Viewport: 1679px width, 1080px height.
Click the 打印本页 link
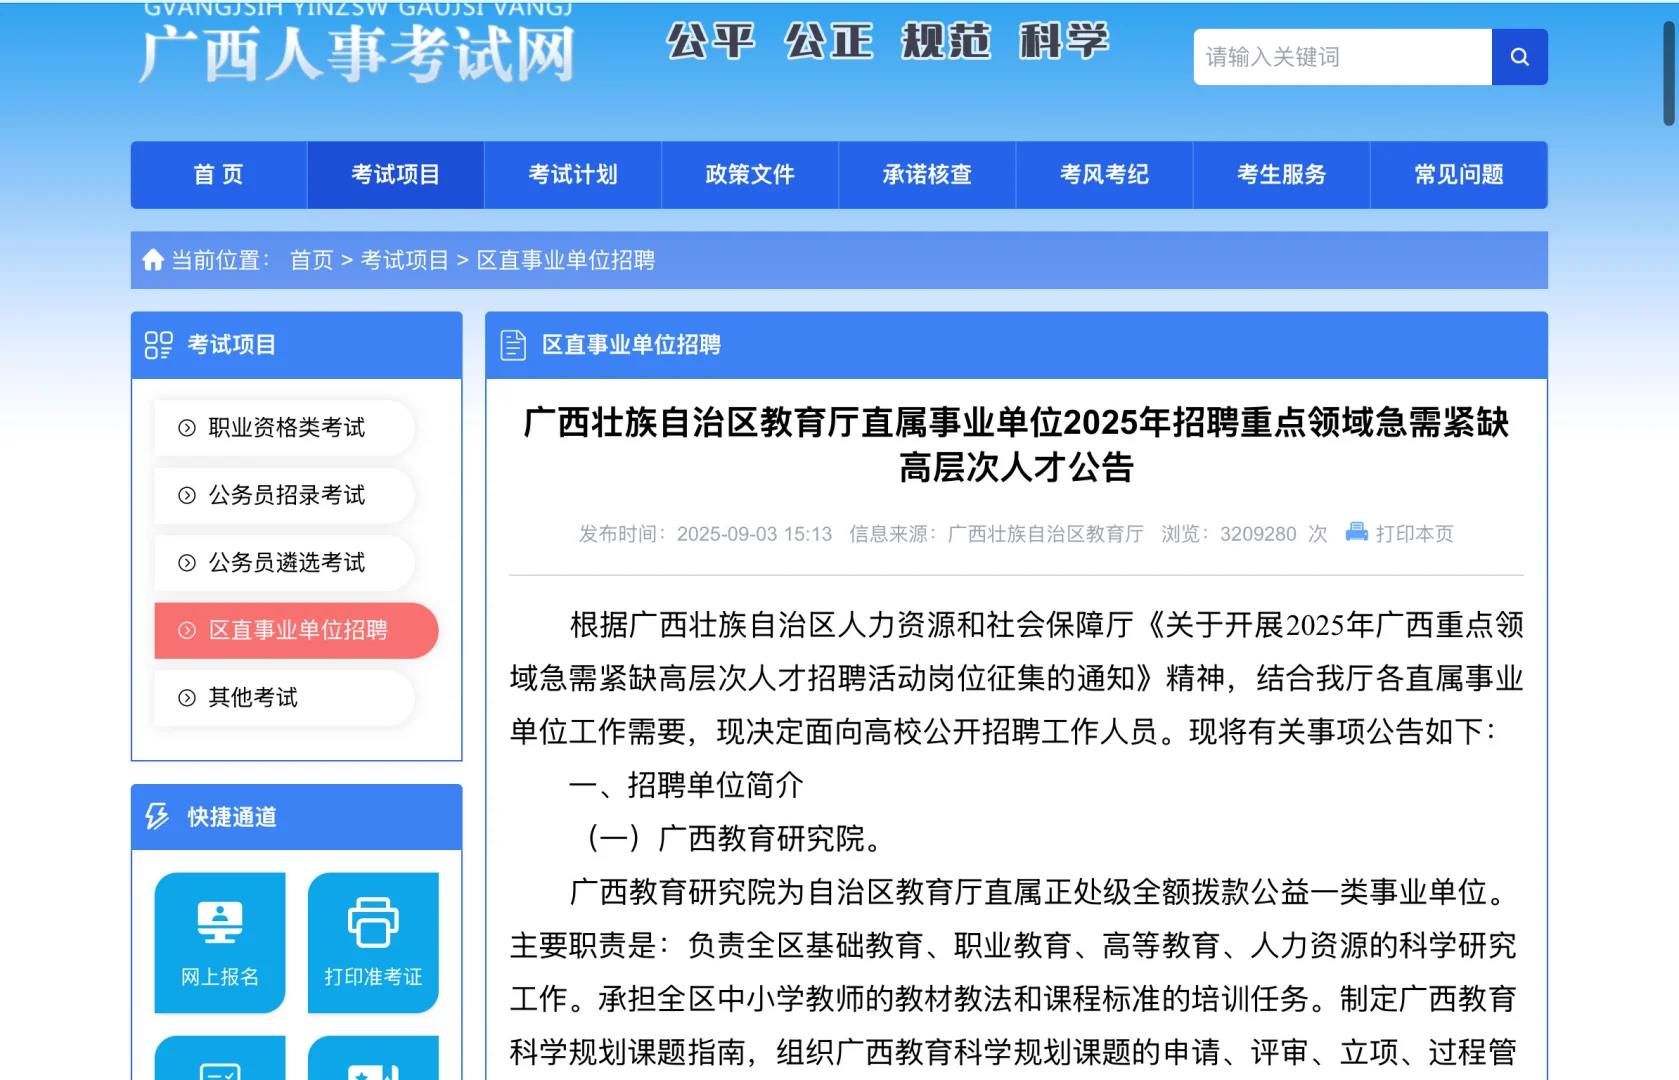[x=1414, y=533]
